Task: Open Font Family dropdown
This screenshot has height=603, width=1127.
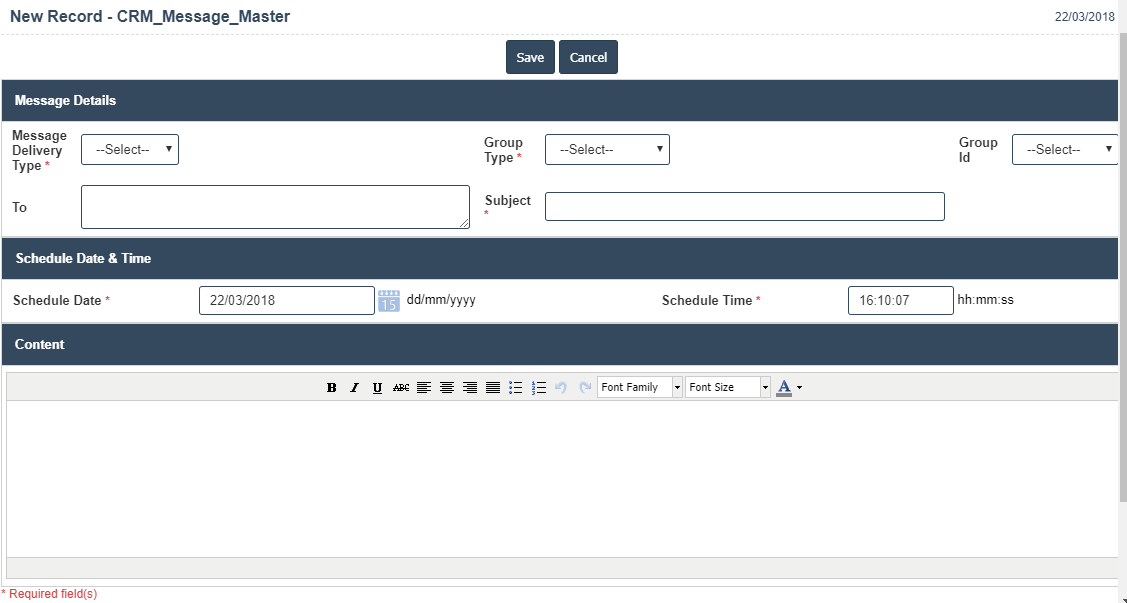Action: click(640, 387)
